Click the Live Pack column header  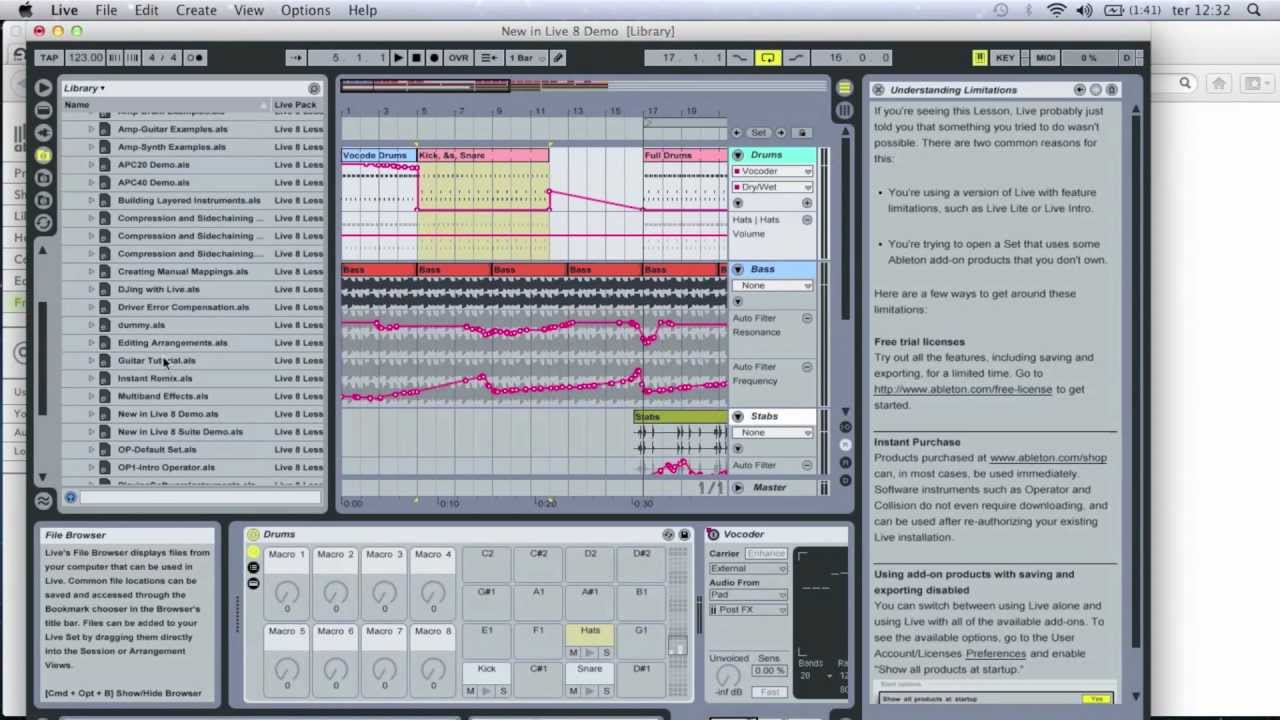coord(295,105)
